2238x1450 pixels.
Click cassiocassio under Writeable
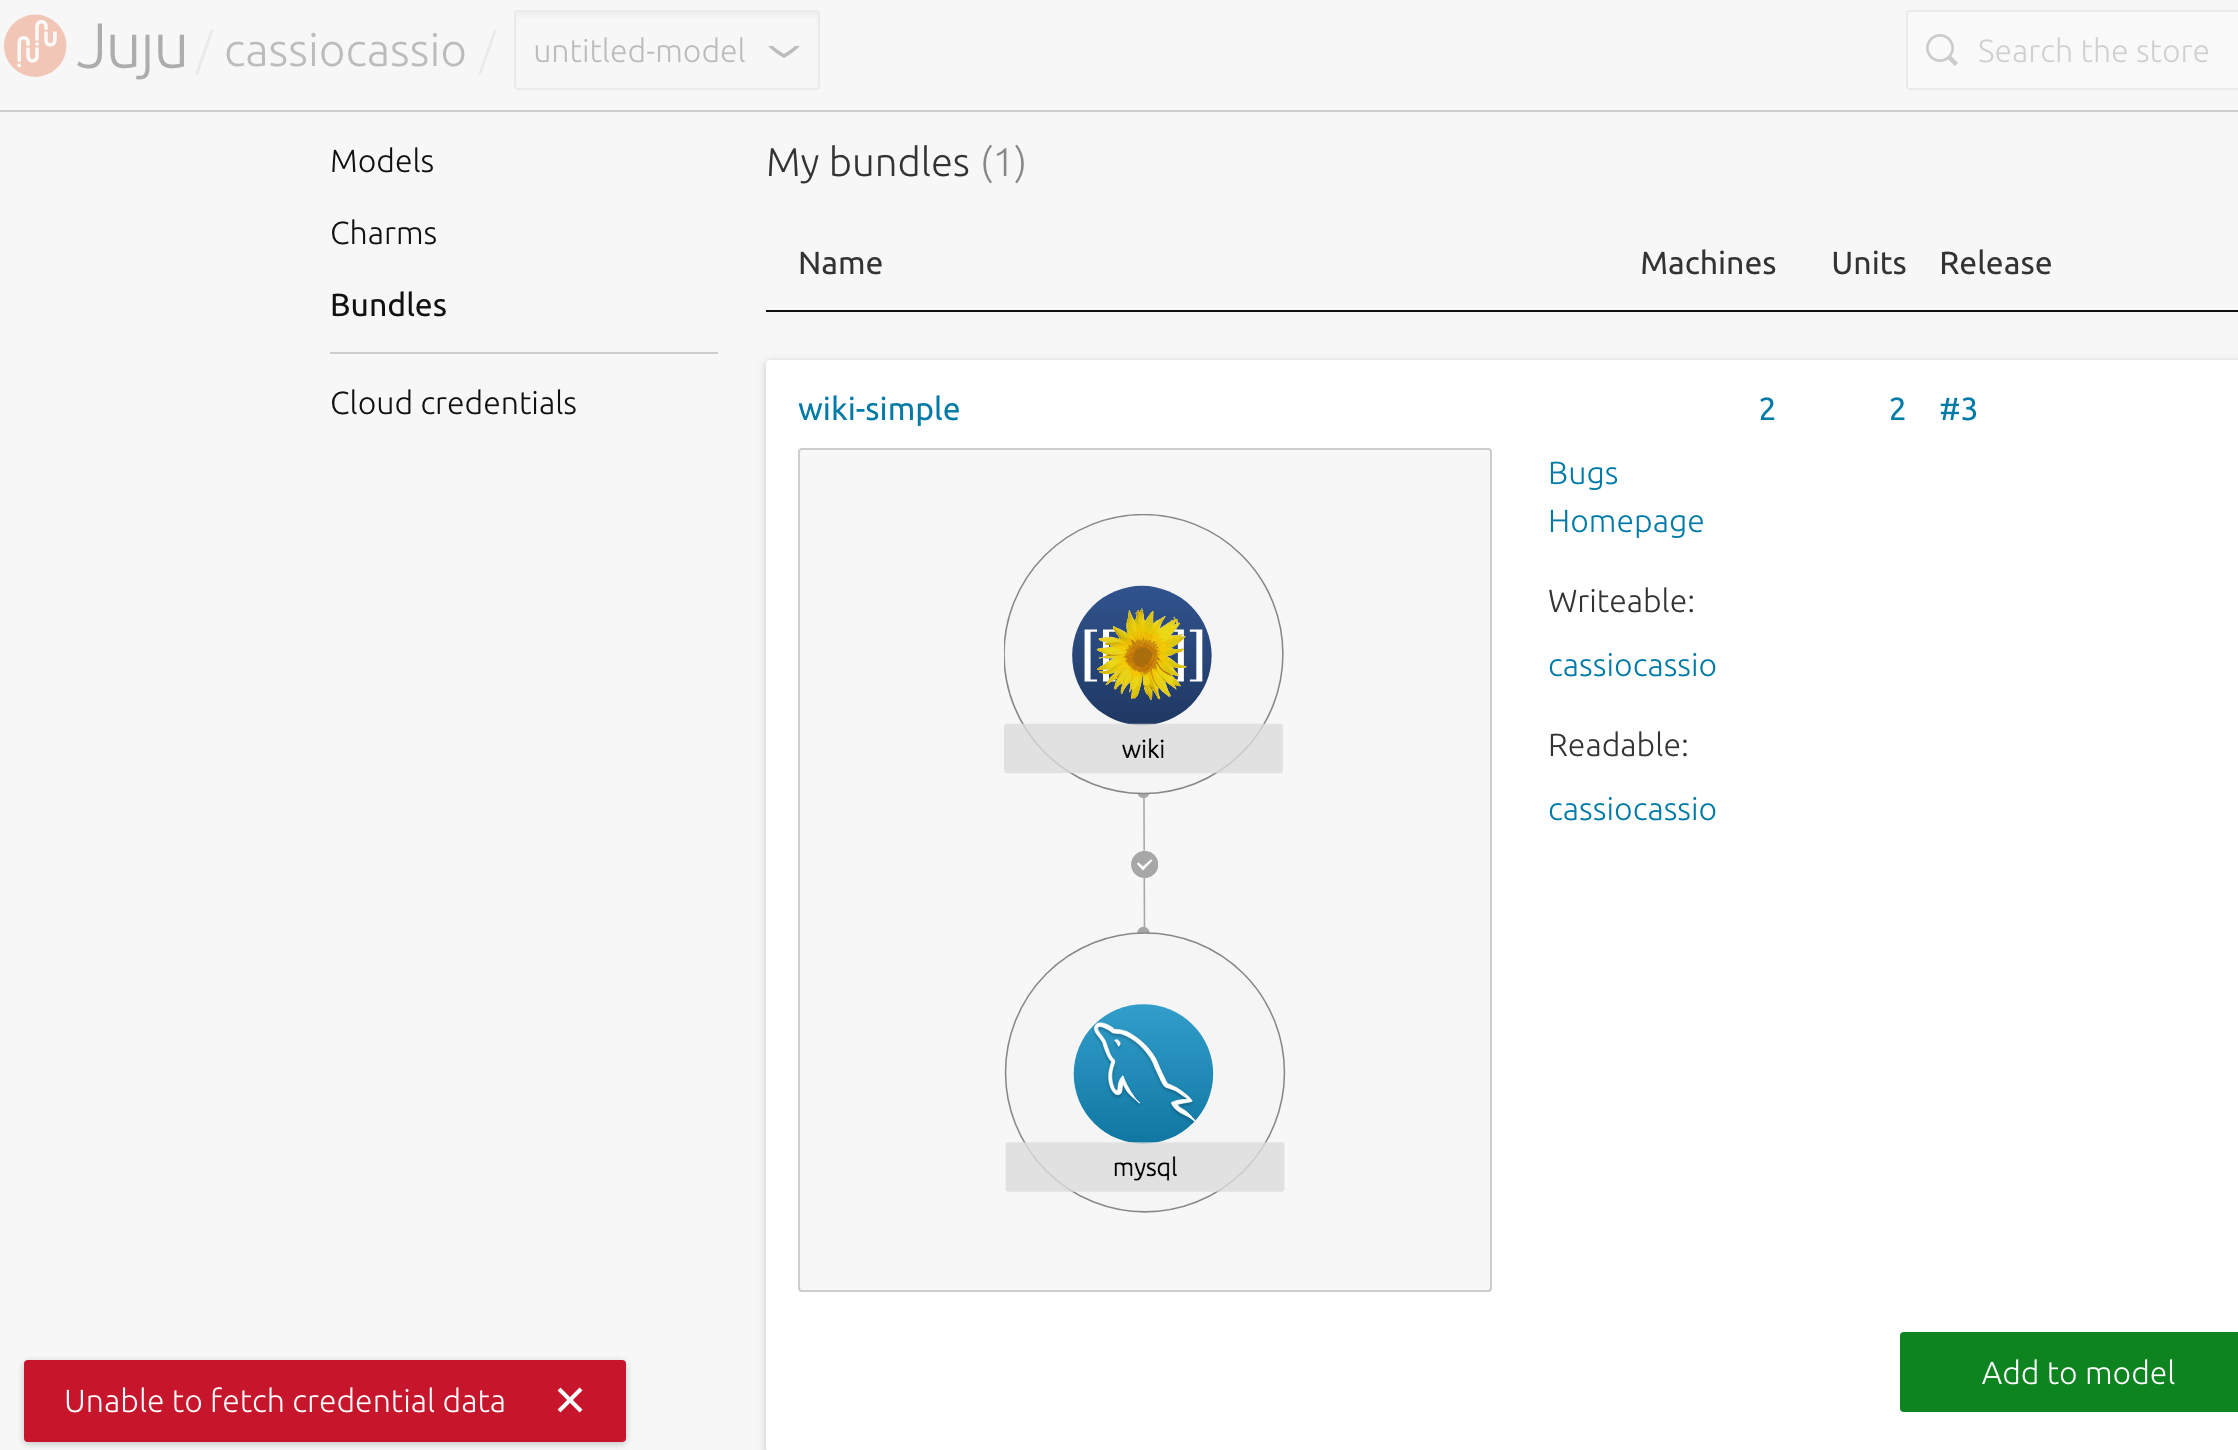coord(1631,665)
